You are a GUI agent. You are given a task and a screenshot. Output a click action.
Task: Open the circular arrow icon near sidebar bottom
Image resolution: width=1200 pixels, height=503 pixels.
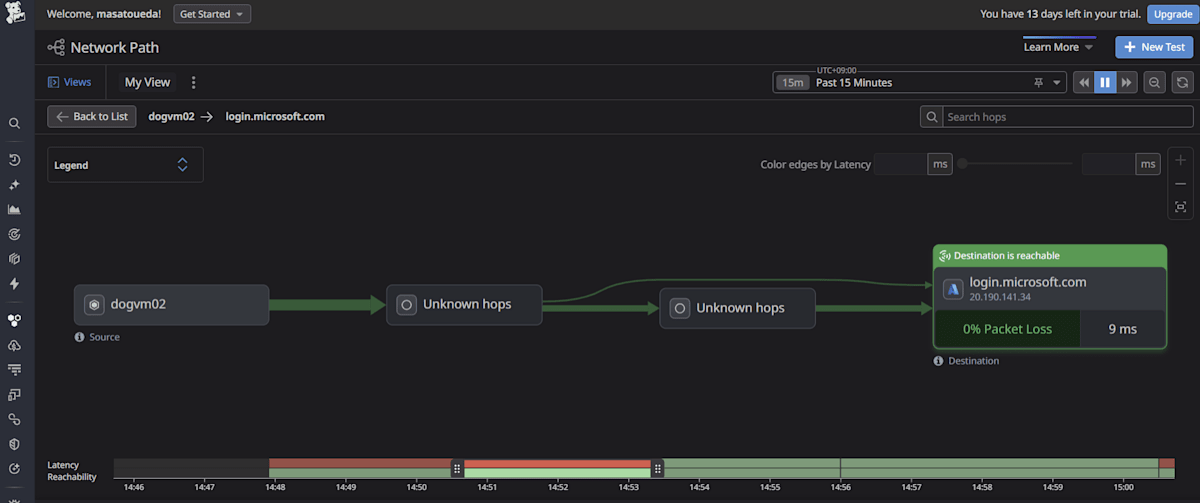point(15,469)
